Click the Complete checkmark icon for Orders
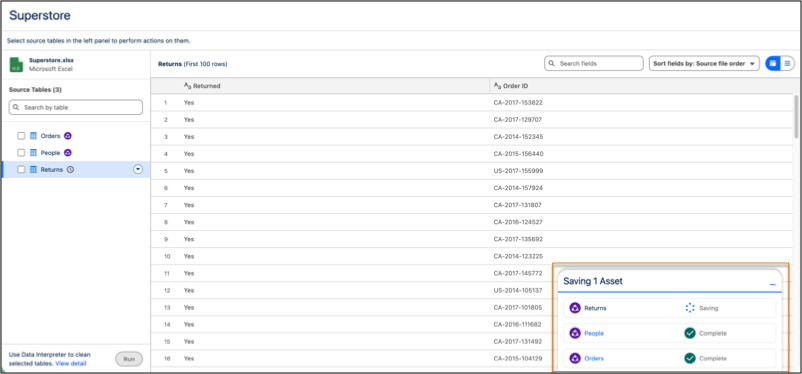 click(689, 359)
